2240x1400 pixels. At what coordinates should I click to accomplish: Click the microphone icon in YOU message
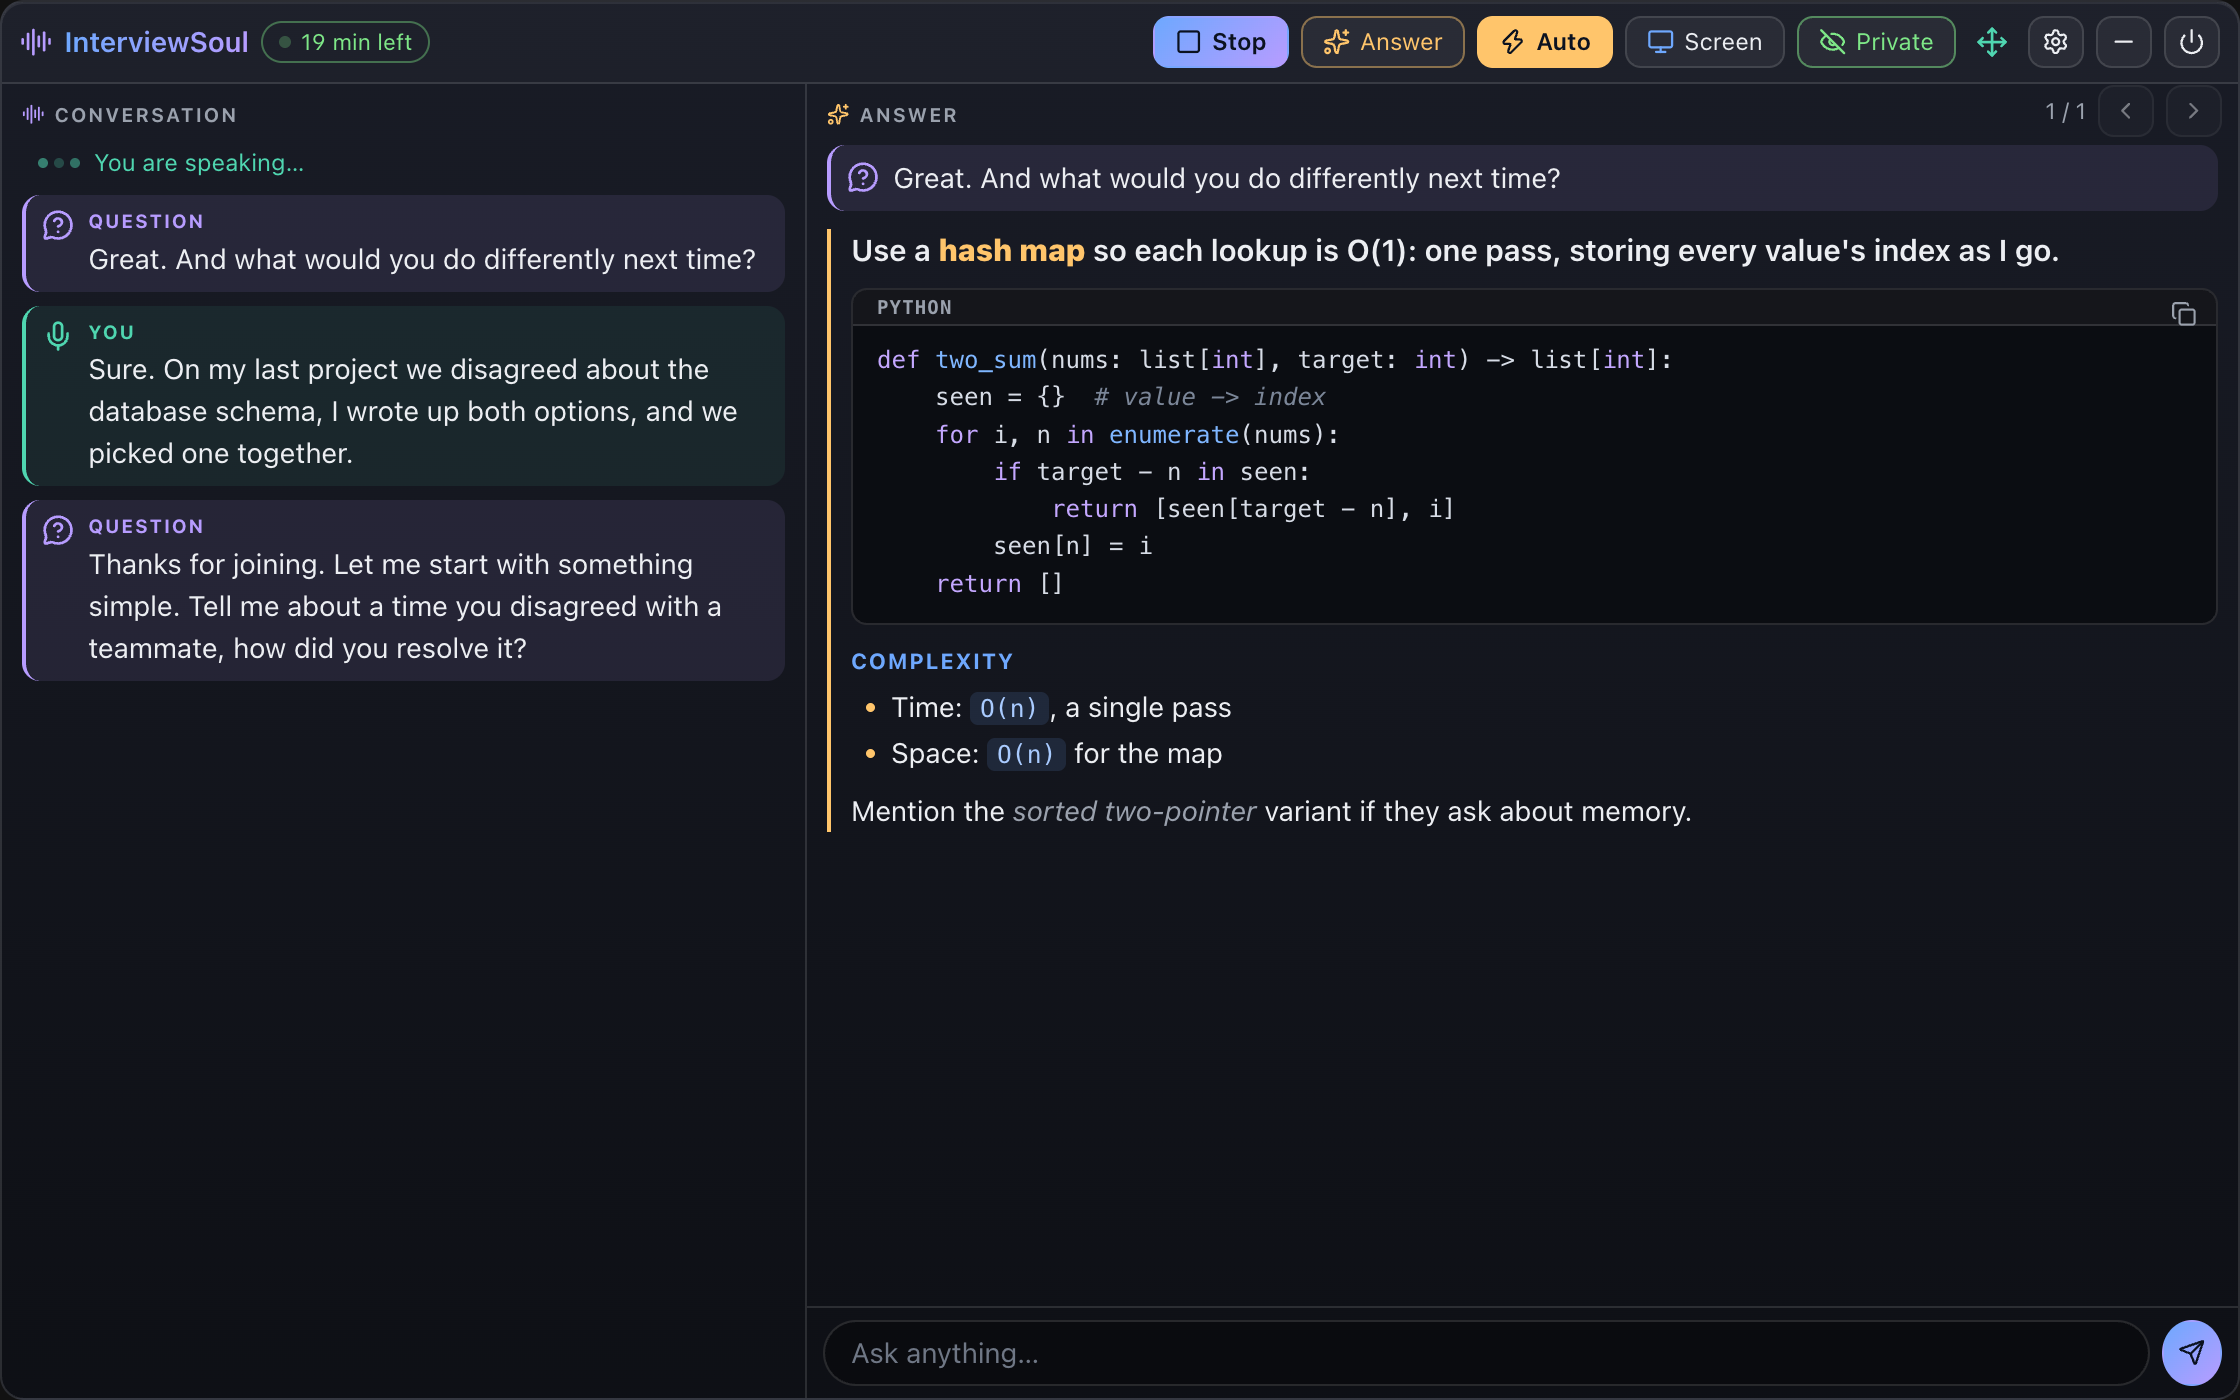pyautogui.click(x=58, y=336)
